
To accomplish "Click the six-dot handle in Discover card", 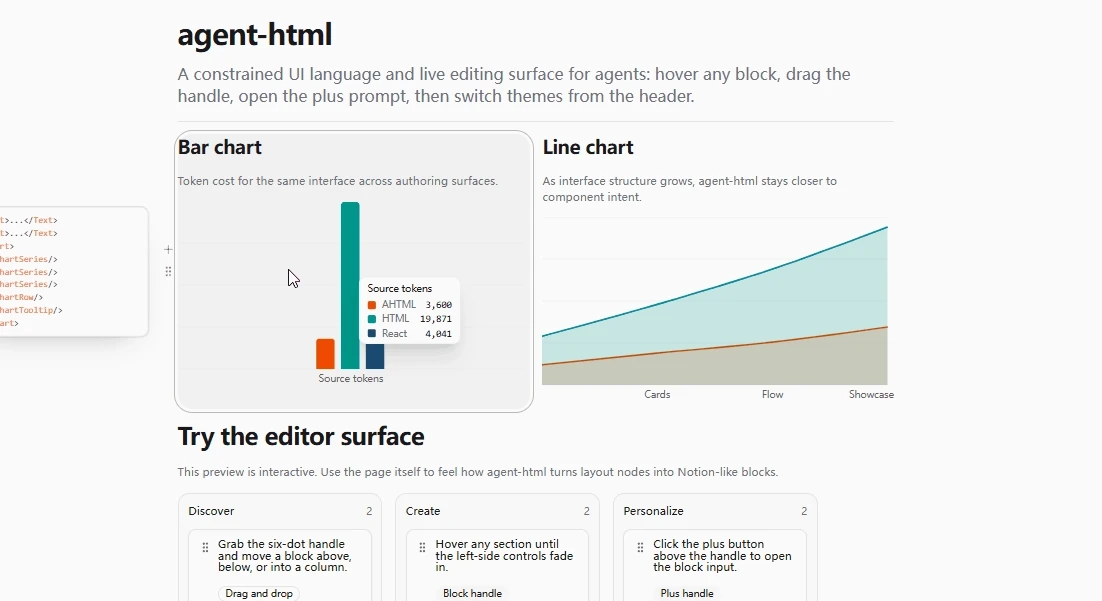I will pos(205,547).
